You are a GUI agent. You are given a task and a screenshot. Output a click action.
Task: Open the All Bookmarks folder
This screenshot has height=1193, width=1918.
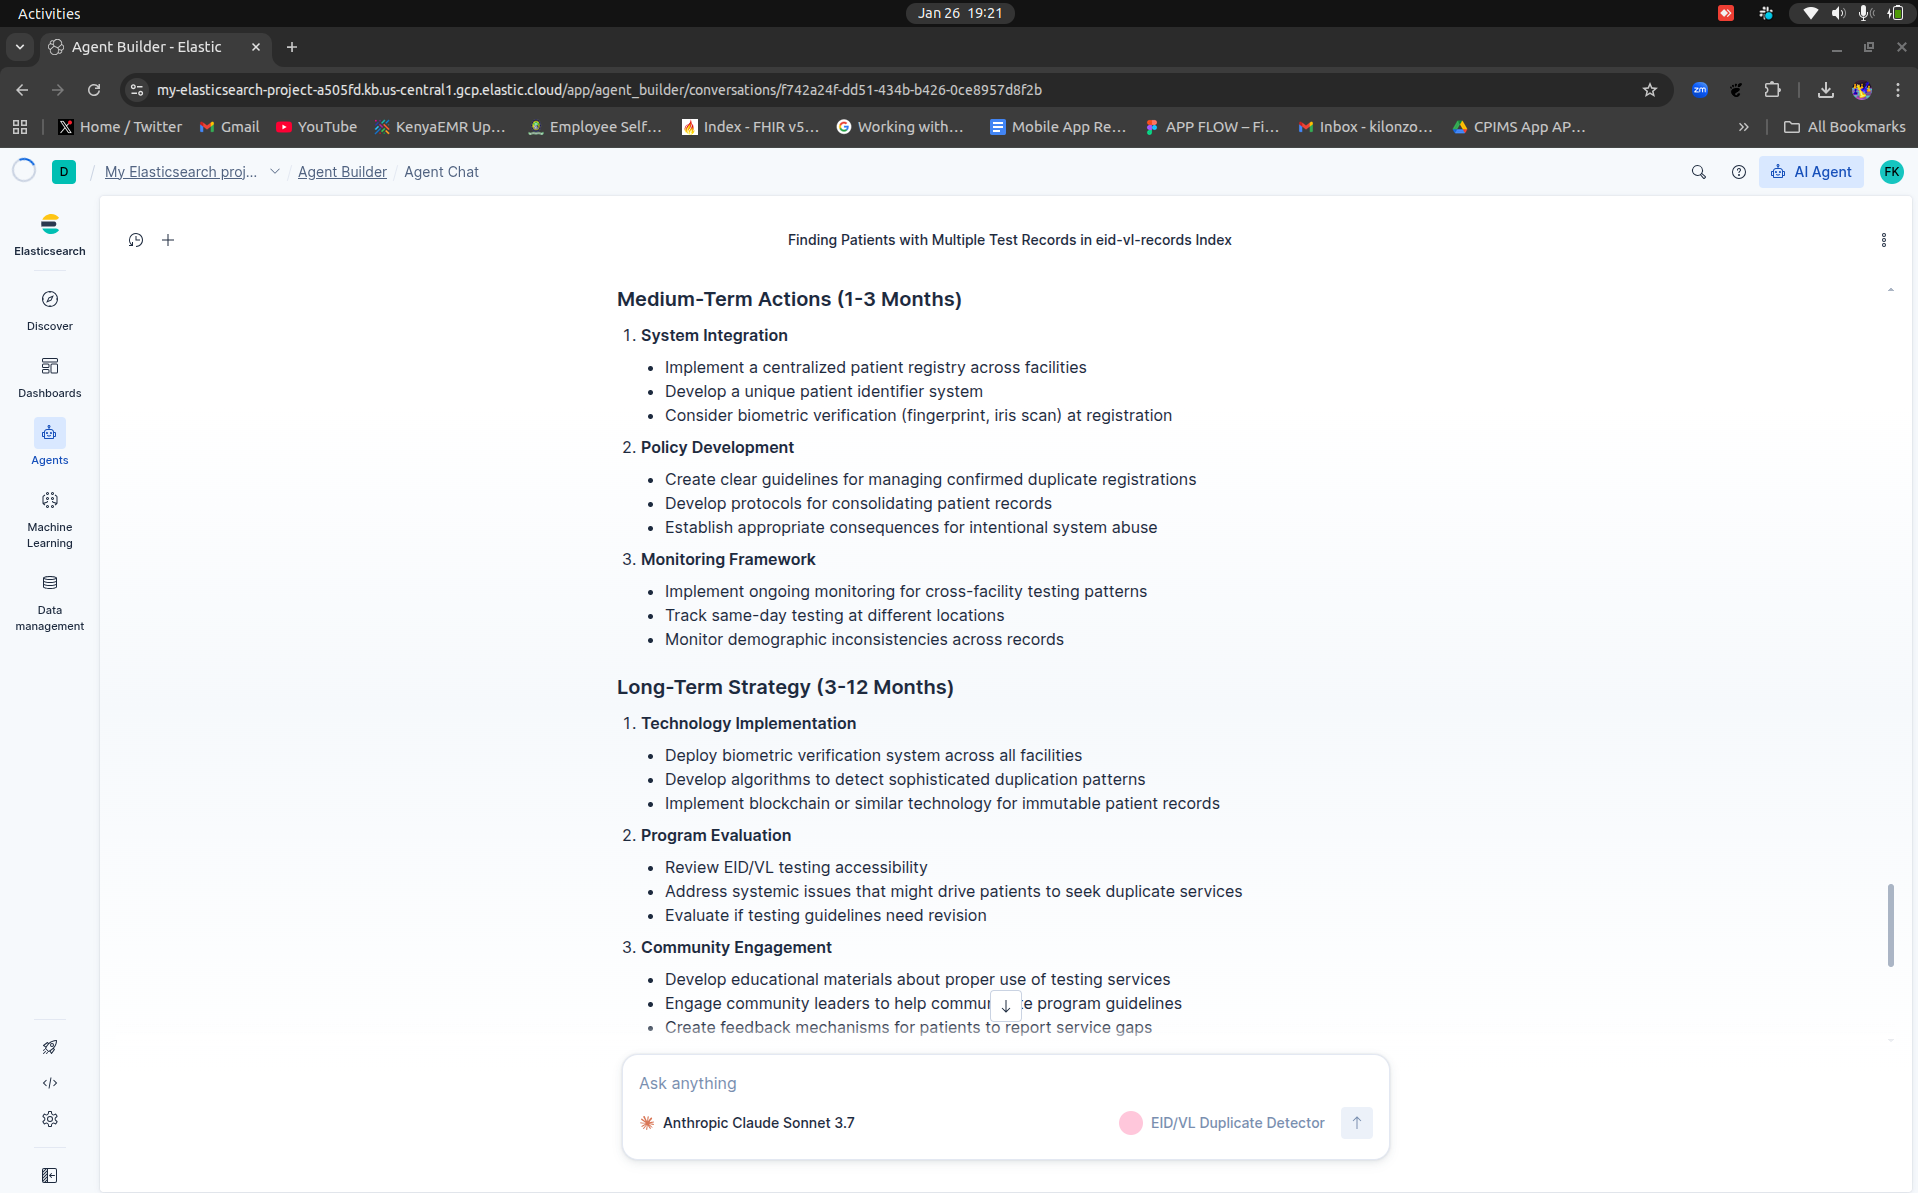pos(1844,127)
